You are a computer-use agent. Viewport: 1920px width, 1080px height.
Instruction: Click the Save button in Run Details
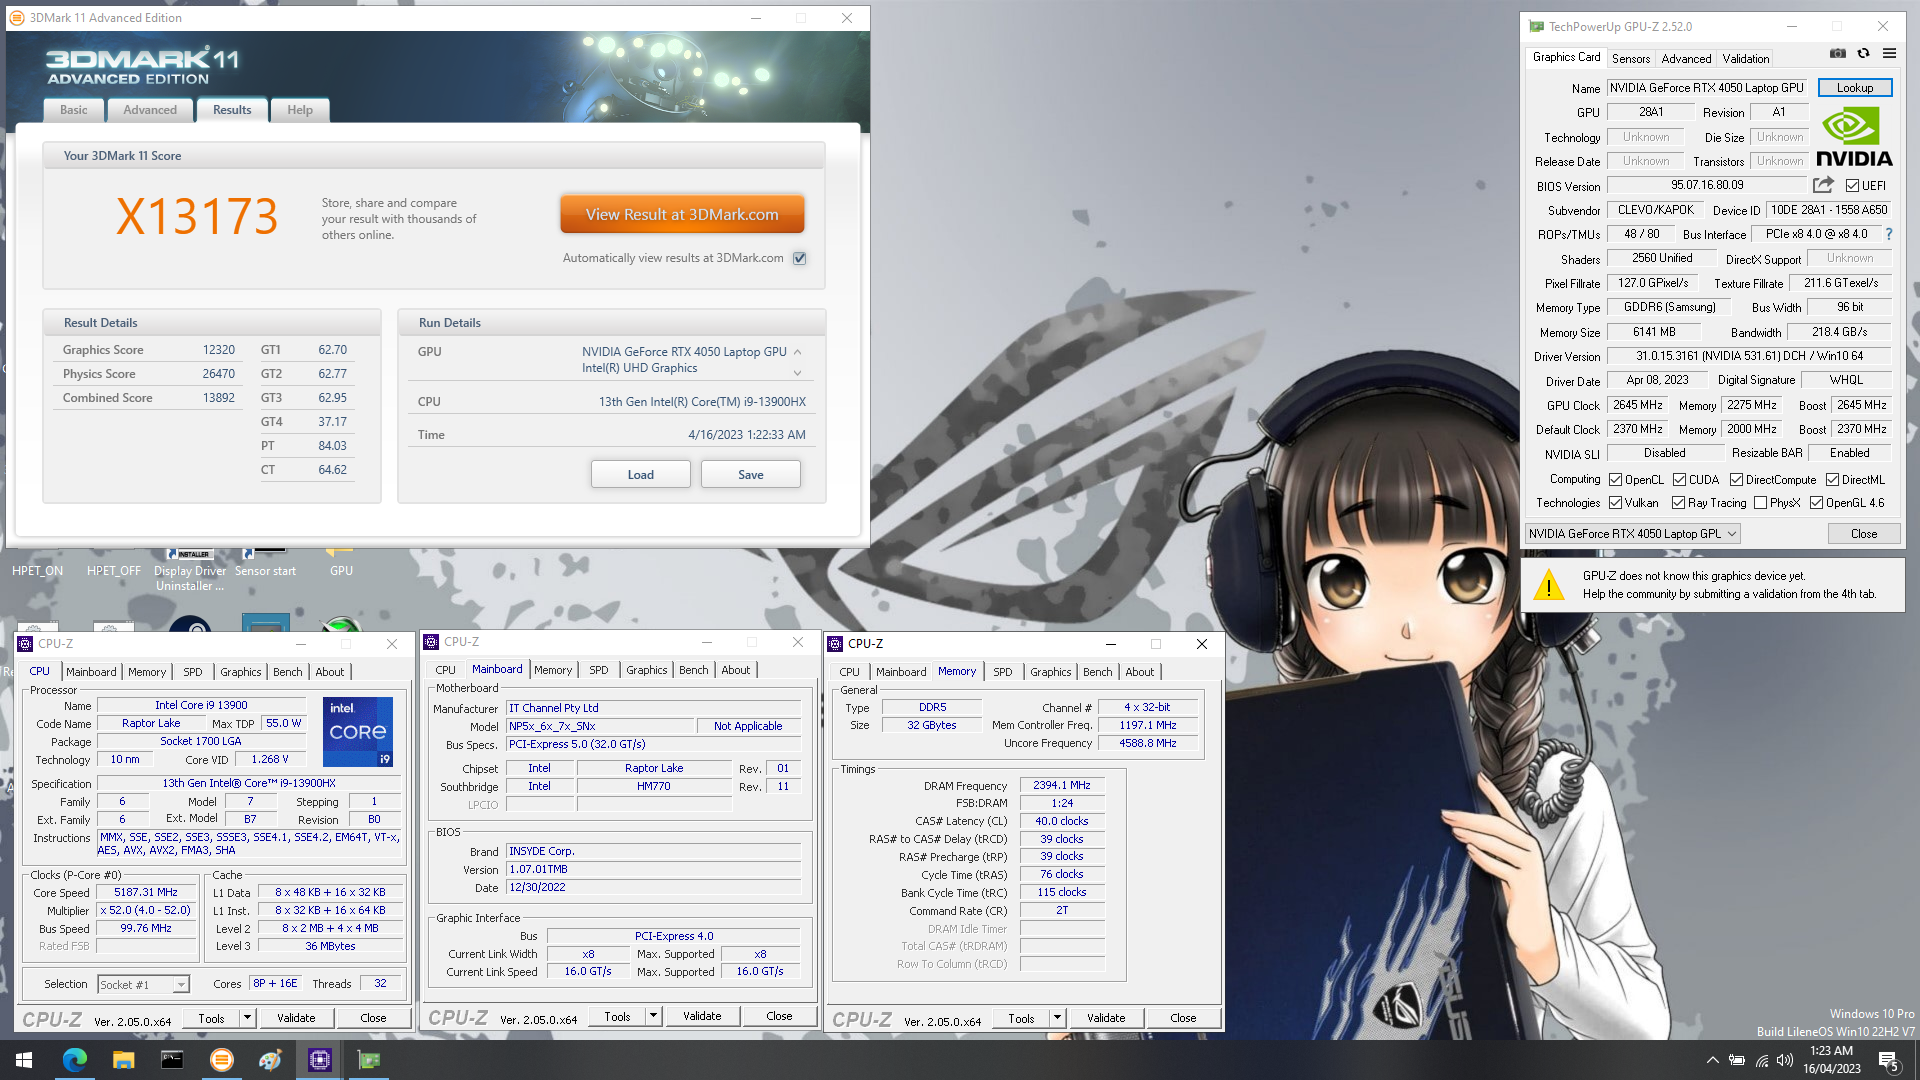coord(751,474)
